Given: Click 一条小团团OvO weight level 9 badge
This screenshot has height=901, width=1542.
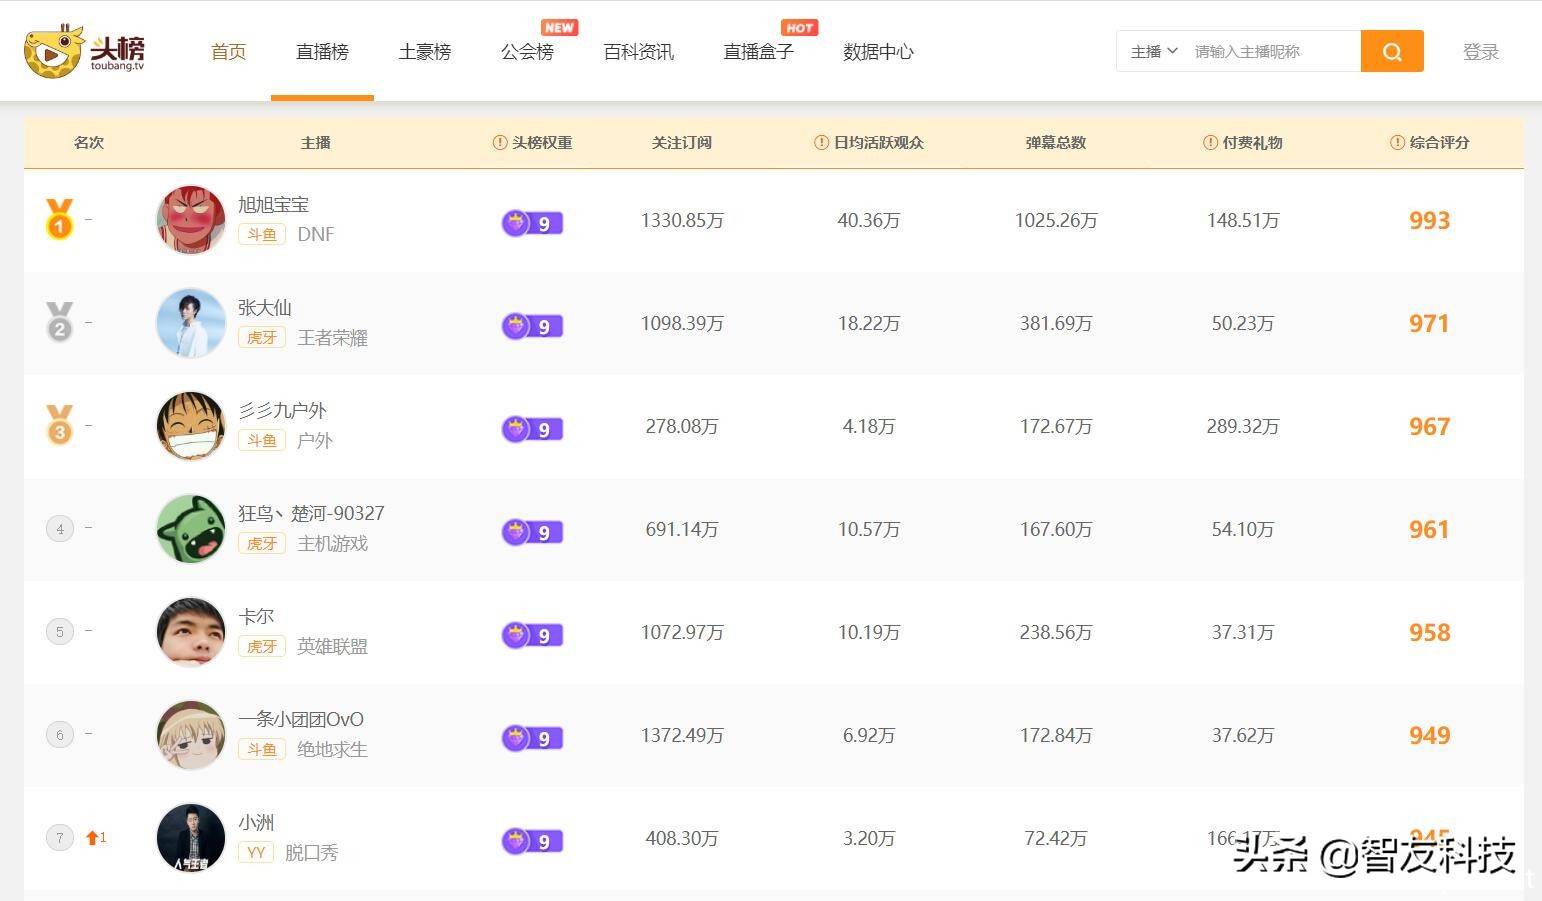Looking at the screenshot, I should pyautogui.click(x=532, y=737).
